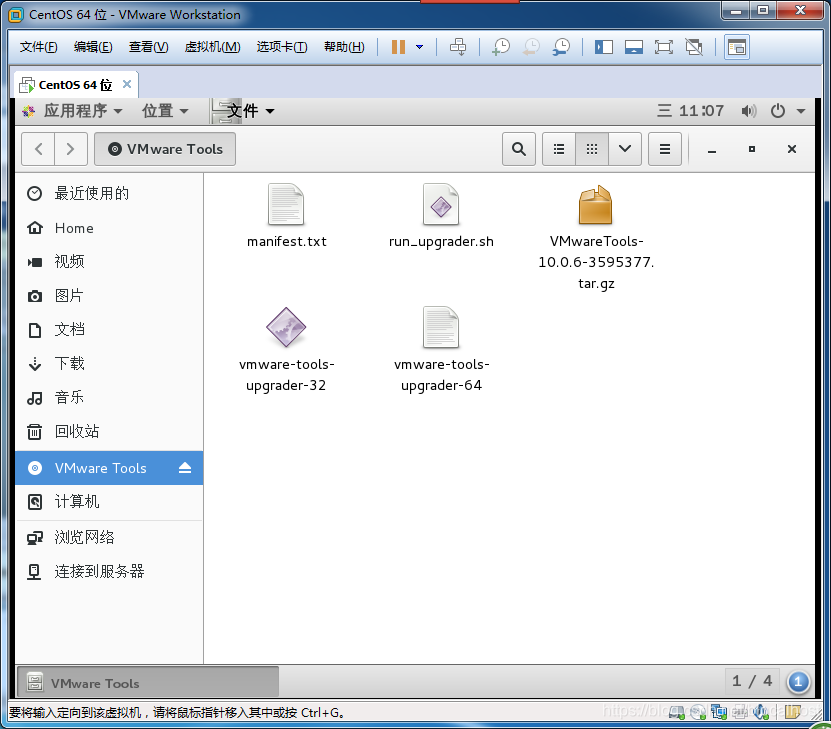Expand the 位置 places menu
831x729 pixels.
tap(165, 111)
